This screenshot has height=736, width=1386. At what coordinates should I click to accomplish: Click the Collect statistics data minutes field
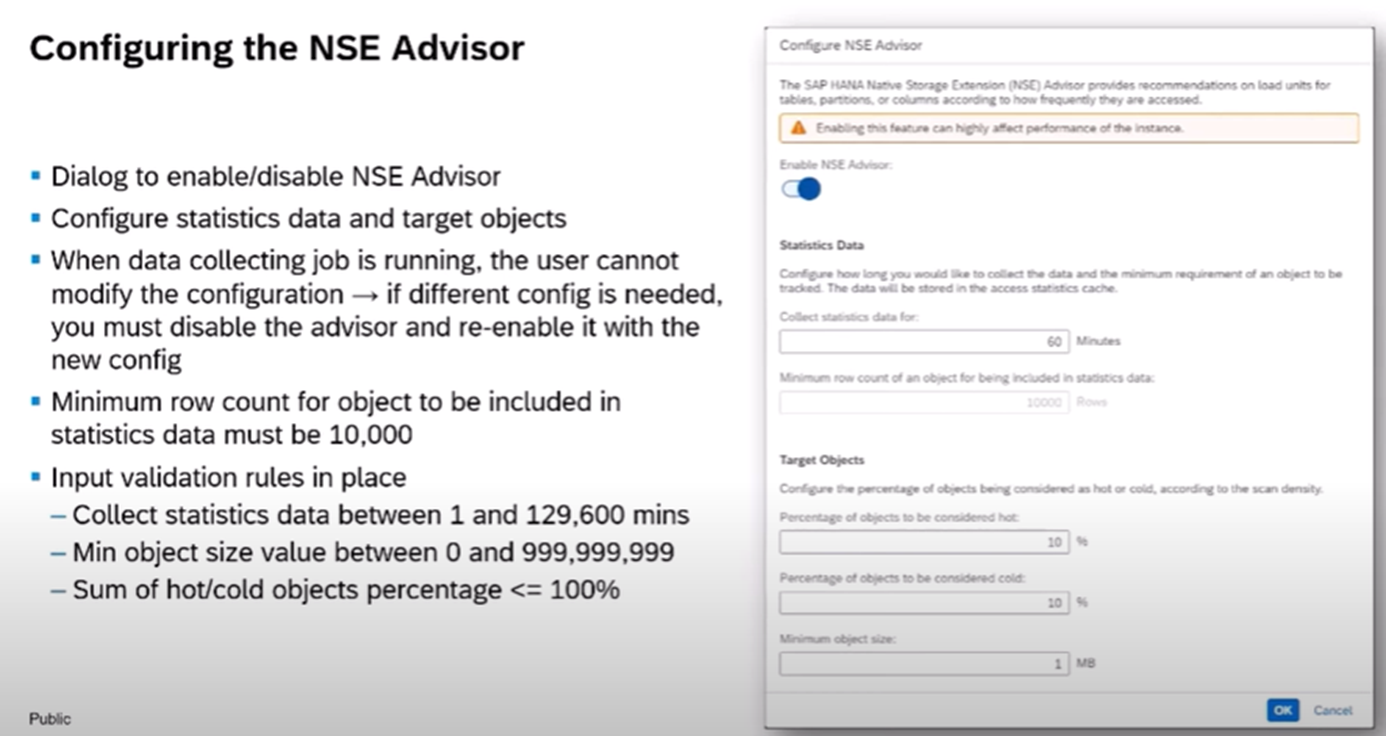coord(924,342)
